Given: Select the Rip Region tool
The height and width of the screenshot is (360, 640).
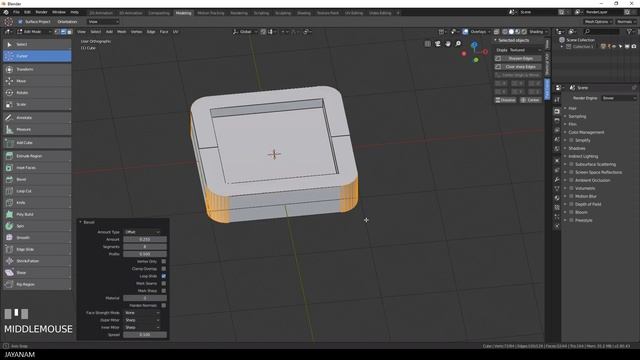Looking at the screenshot, I should point(37,284).
